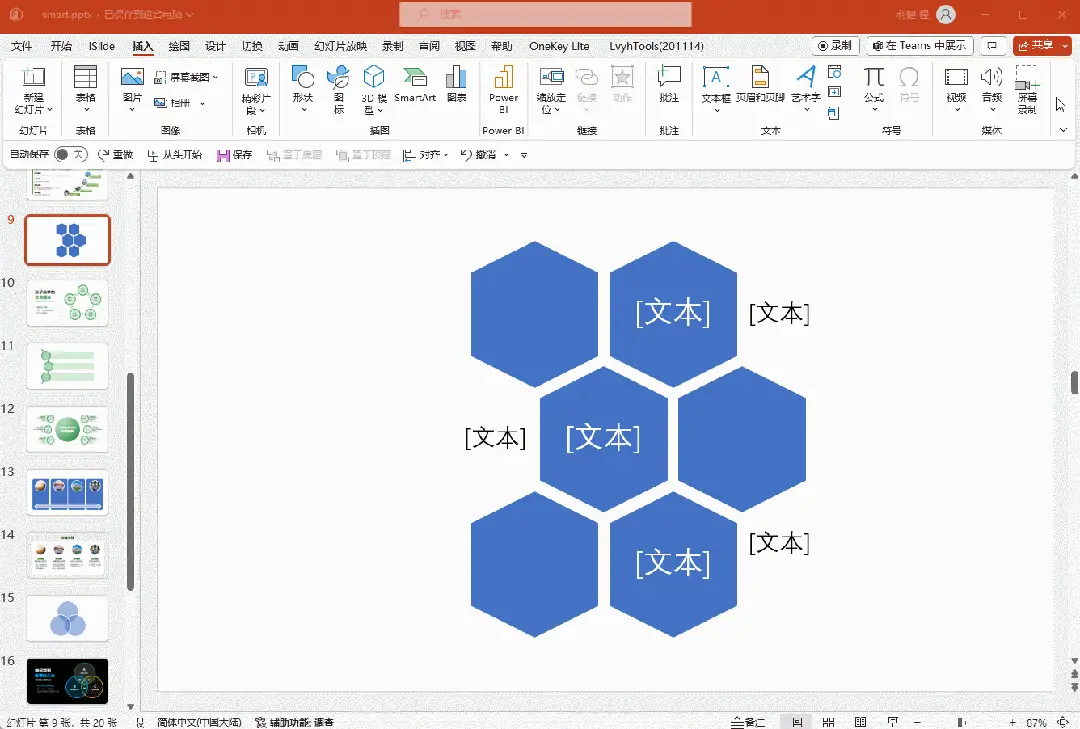This screenshot has height=729, width=1080.
Task: Click the 公式 equation icon
Action: click(874, 84)
